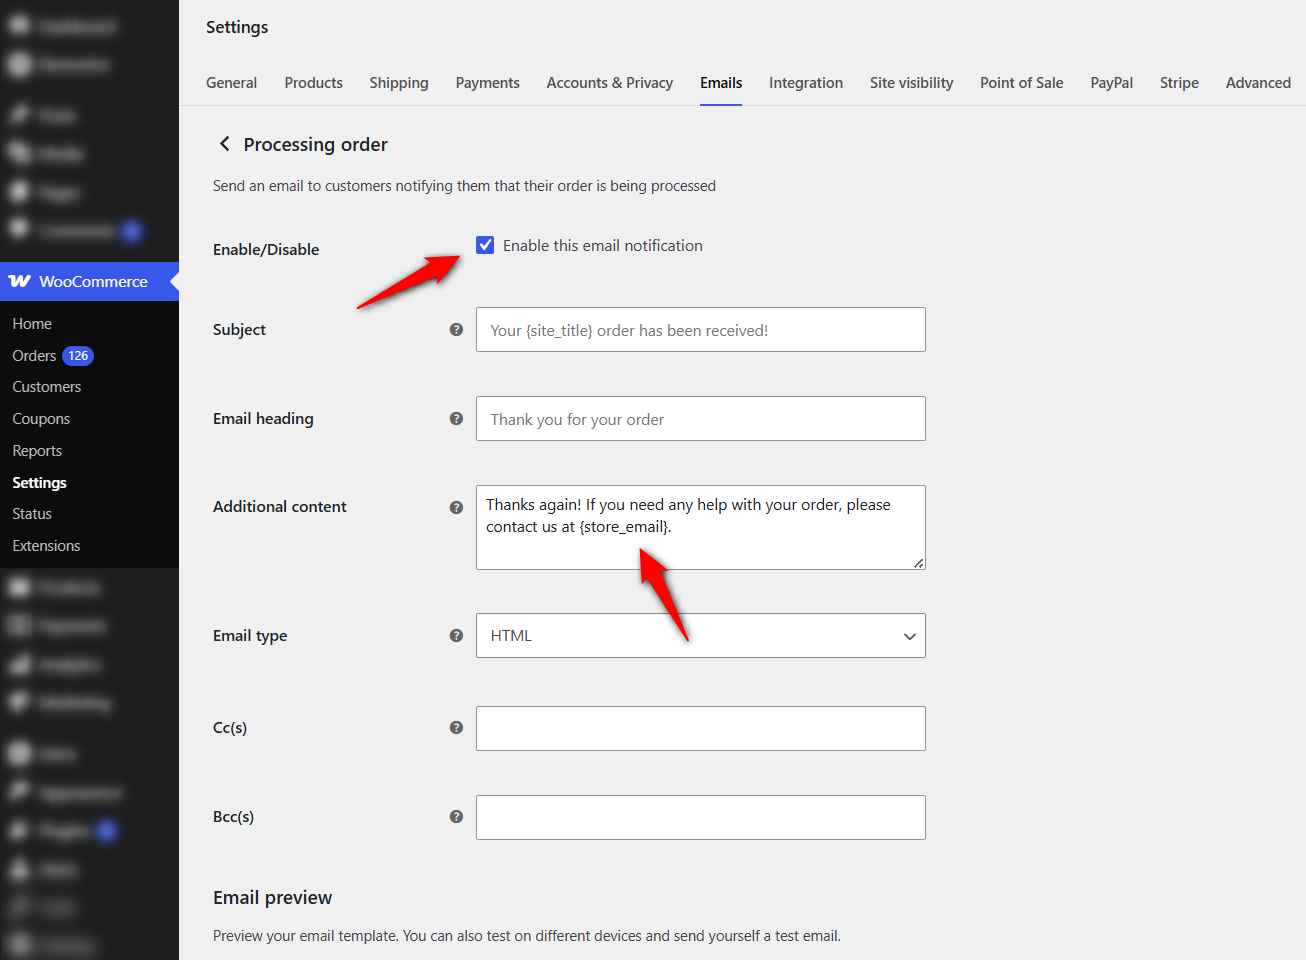Screen dimensions: 1306x960
Task: Switch to the Point of Sale tab
Action: pyautogui.click(x=1021, y=83)
